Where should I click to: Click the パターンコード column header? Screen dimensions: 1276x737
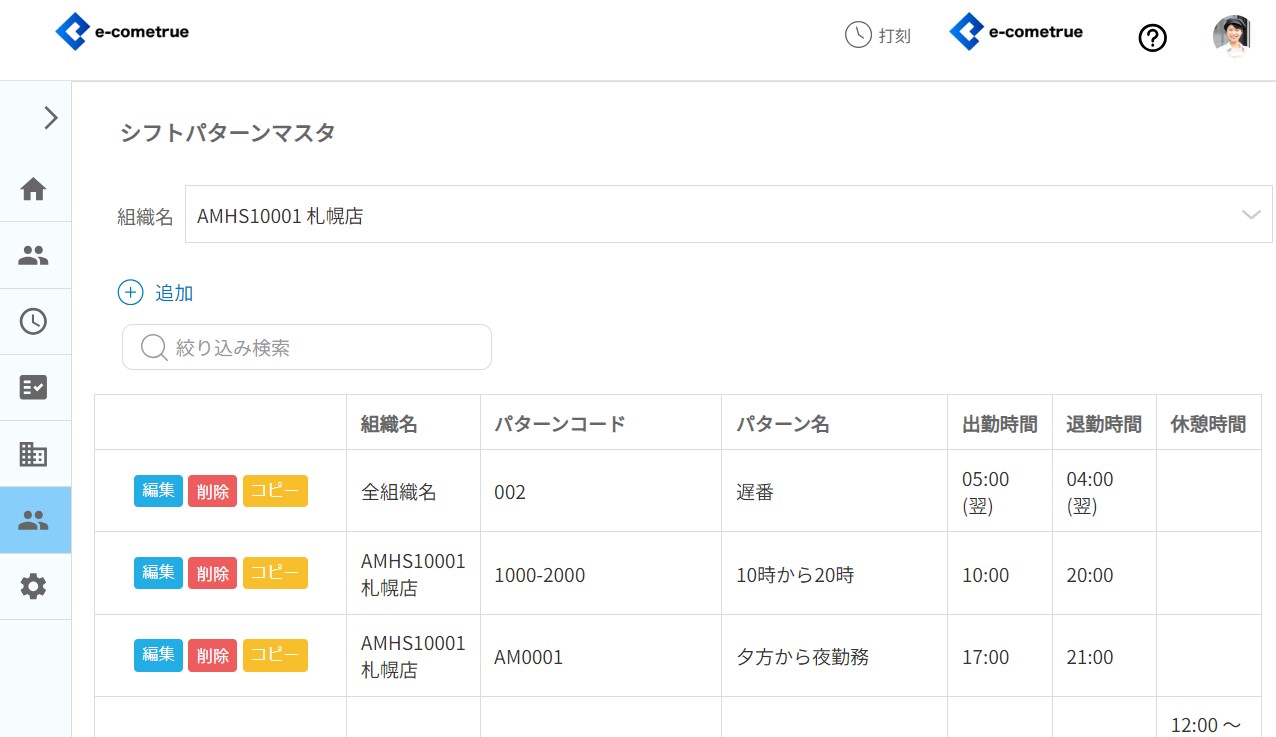pyautogui.click(x=560, y=424)
